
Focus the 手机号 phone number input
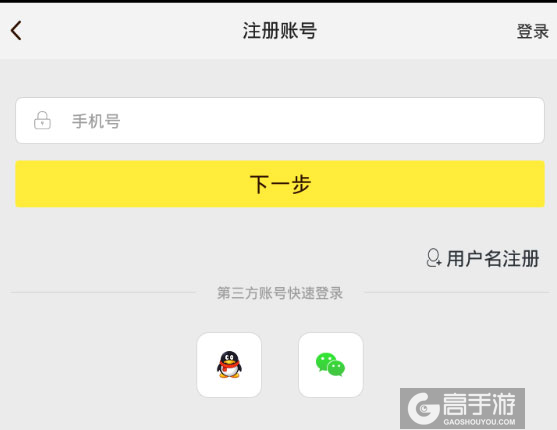tap(280, 120)
